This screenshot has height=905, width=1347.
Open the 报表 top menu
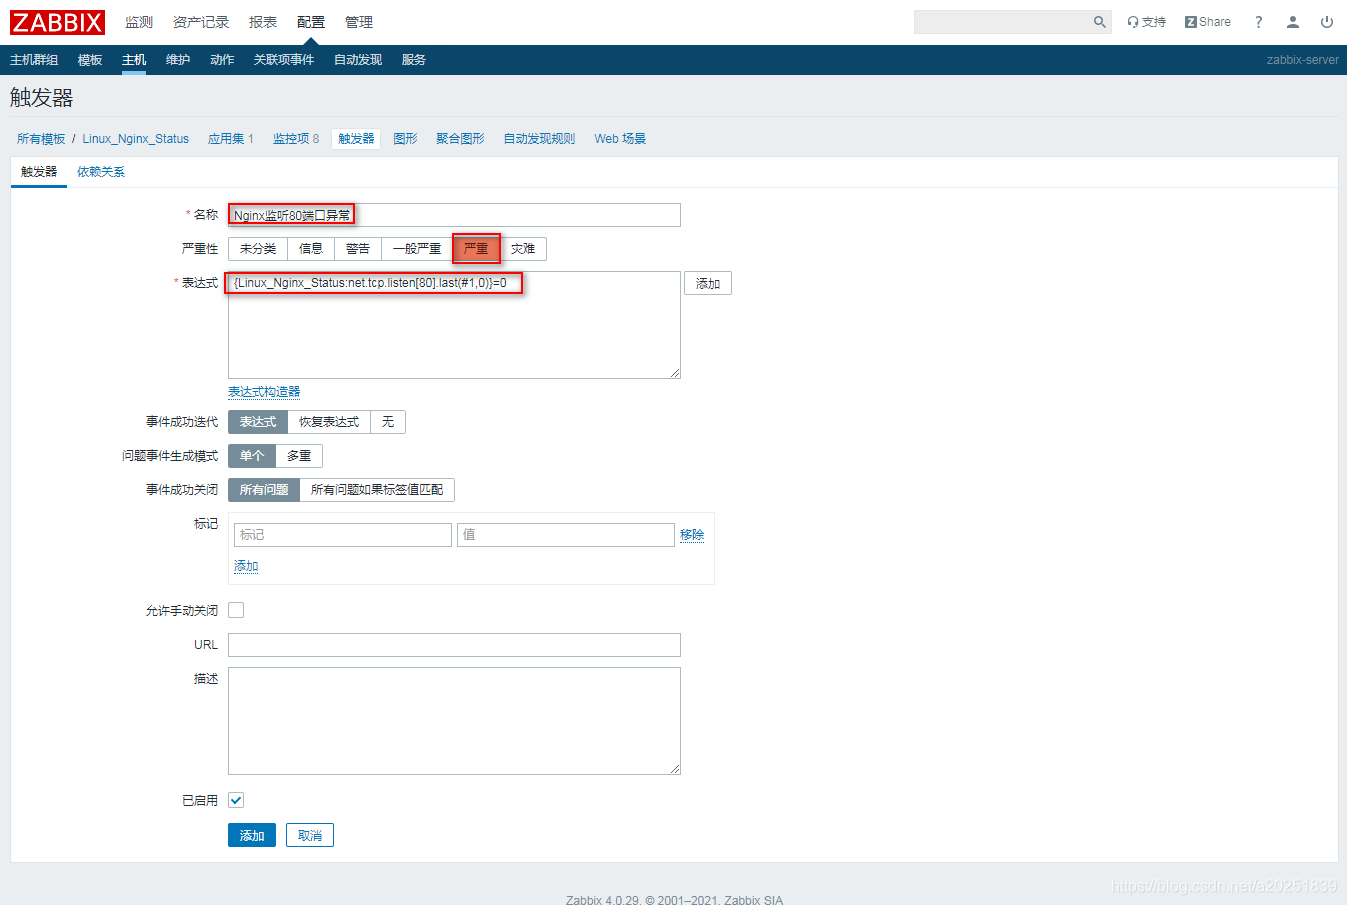[263, 22]
